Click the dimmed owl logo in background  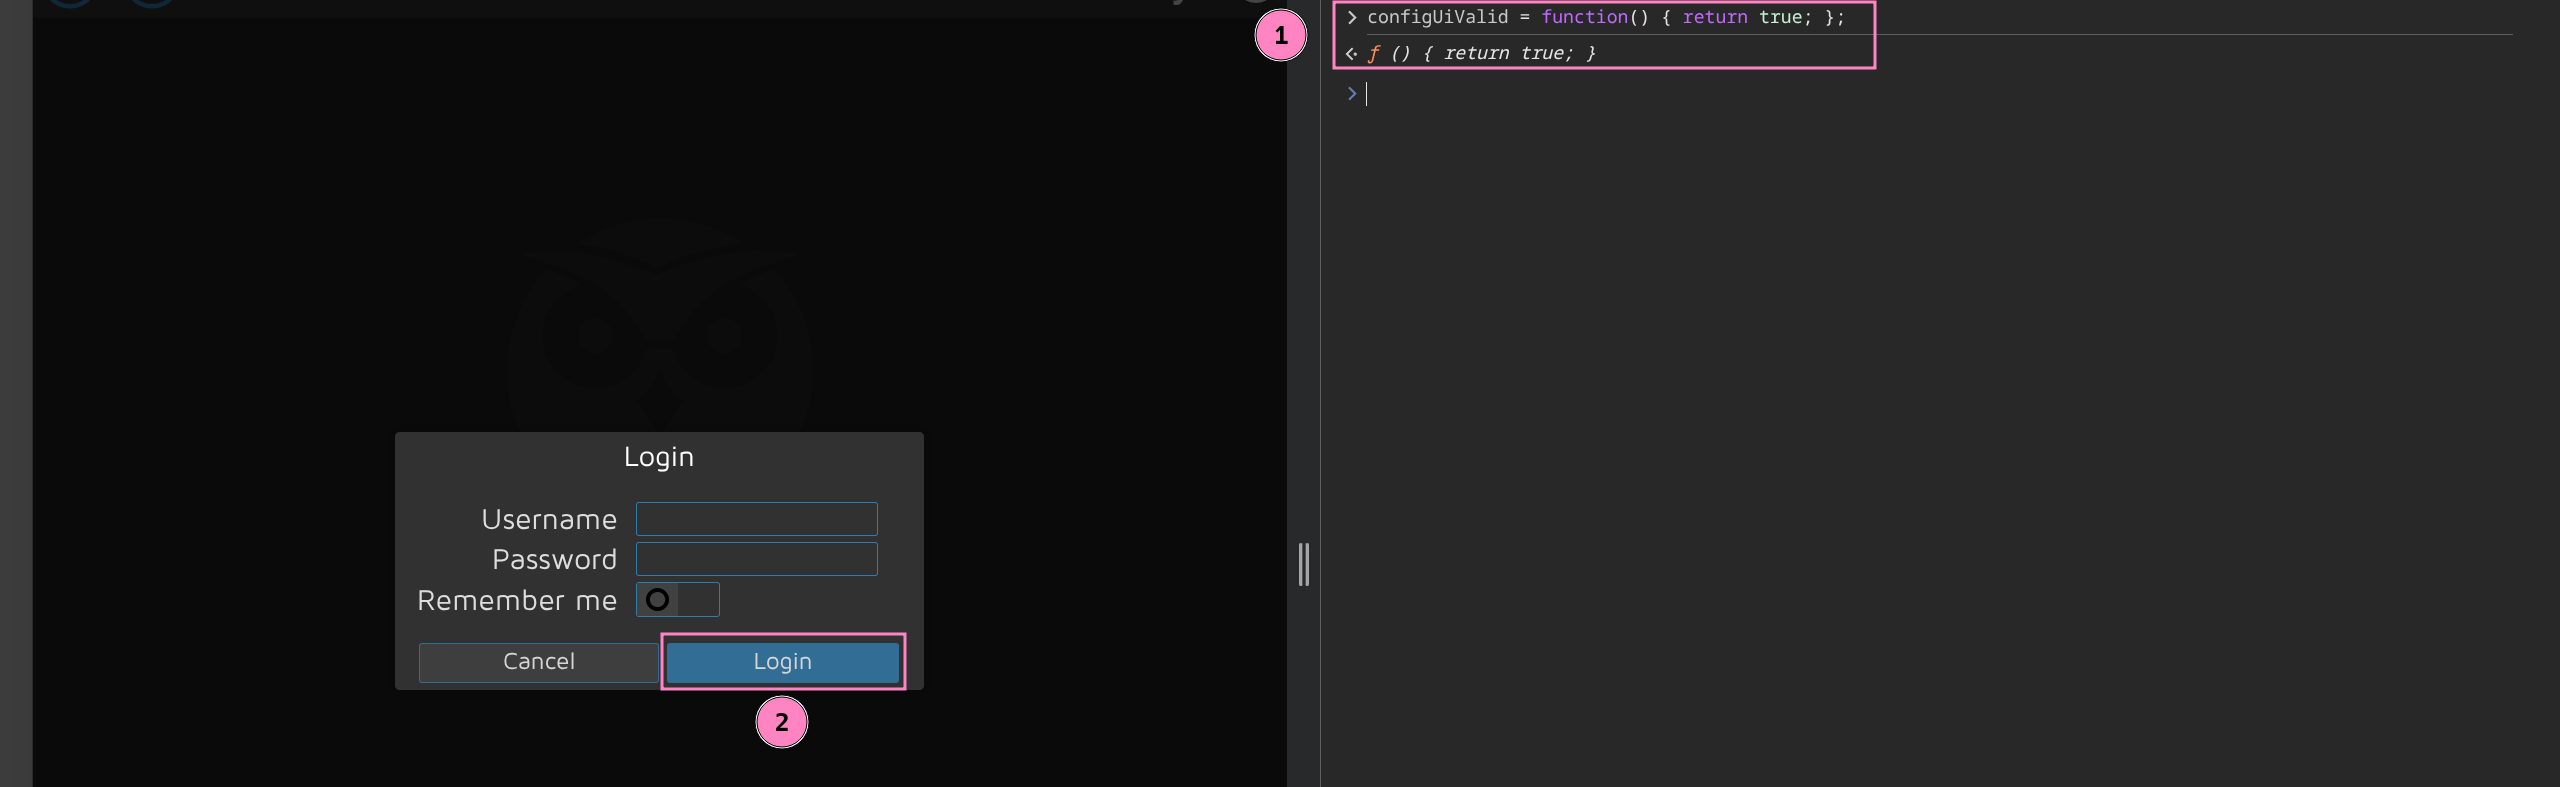click(658, 330)
